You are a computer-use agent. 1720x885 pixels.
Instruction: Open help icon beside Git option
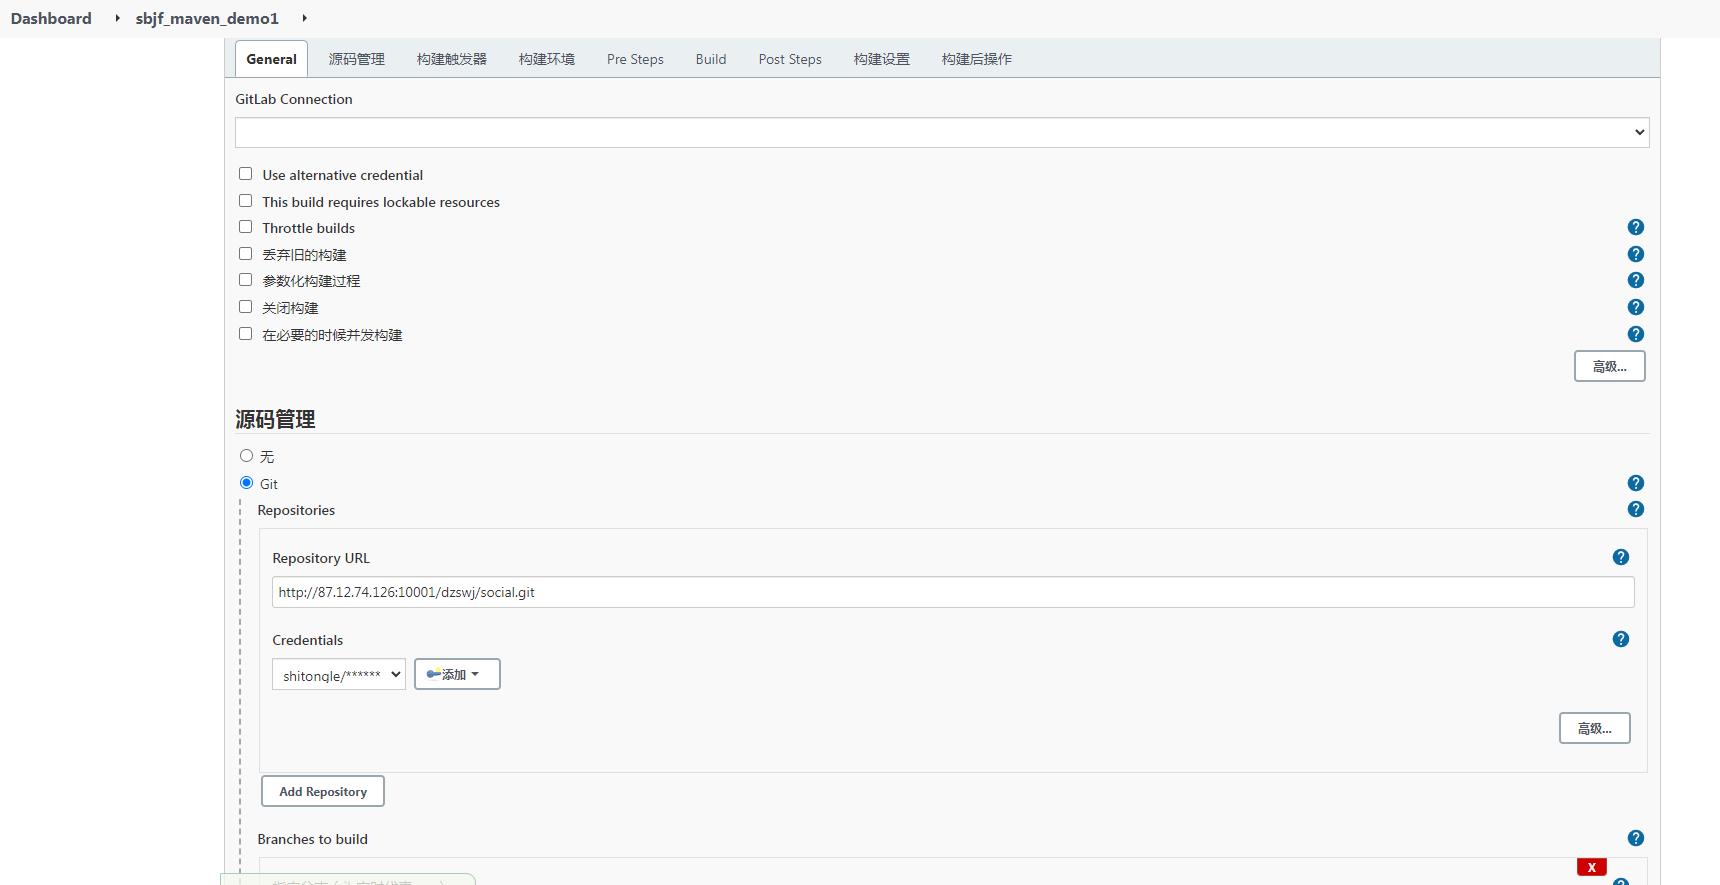(x=1636, y=483)
